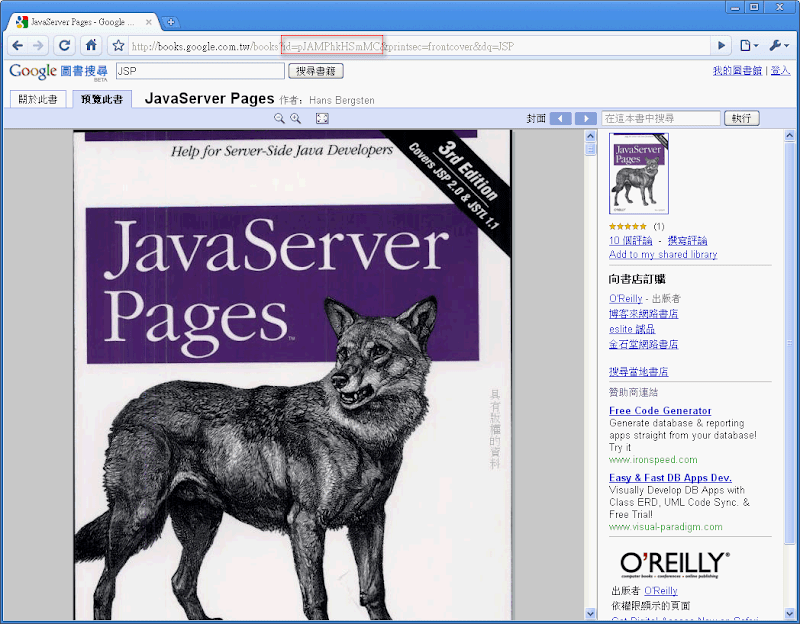Switch to the 關於此書 tab

click(x=38, y=99)
